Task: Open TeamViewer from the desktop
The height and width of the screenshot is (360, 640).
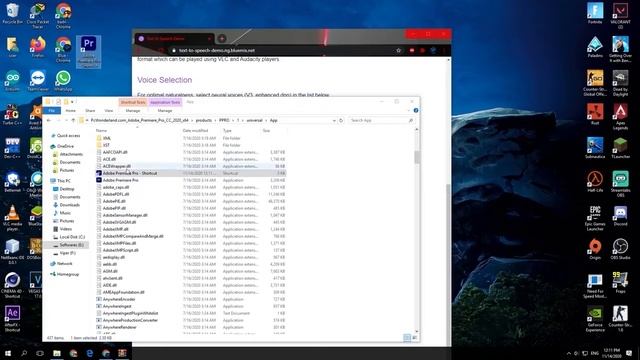Action: 38,80
